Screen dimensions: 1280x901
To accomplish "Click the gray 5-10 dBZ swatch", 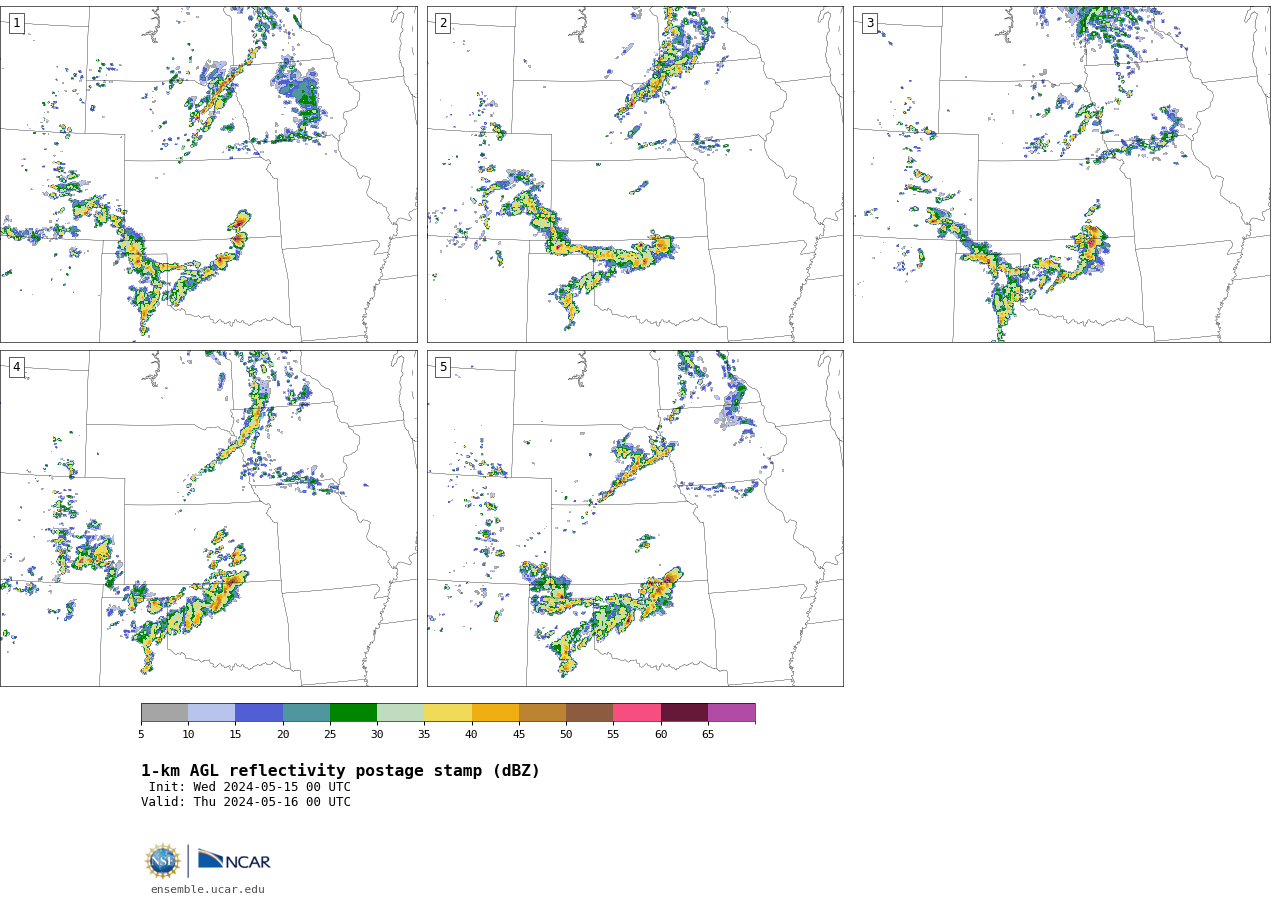I will coord(164,712).
